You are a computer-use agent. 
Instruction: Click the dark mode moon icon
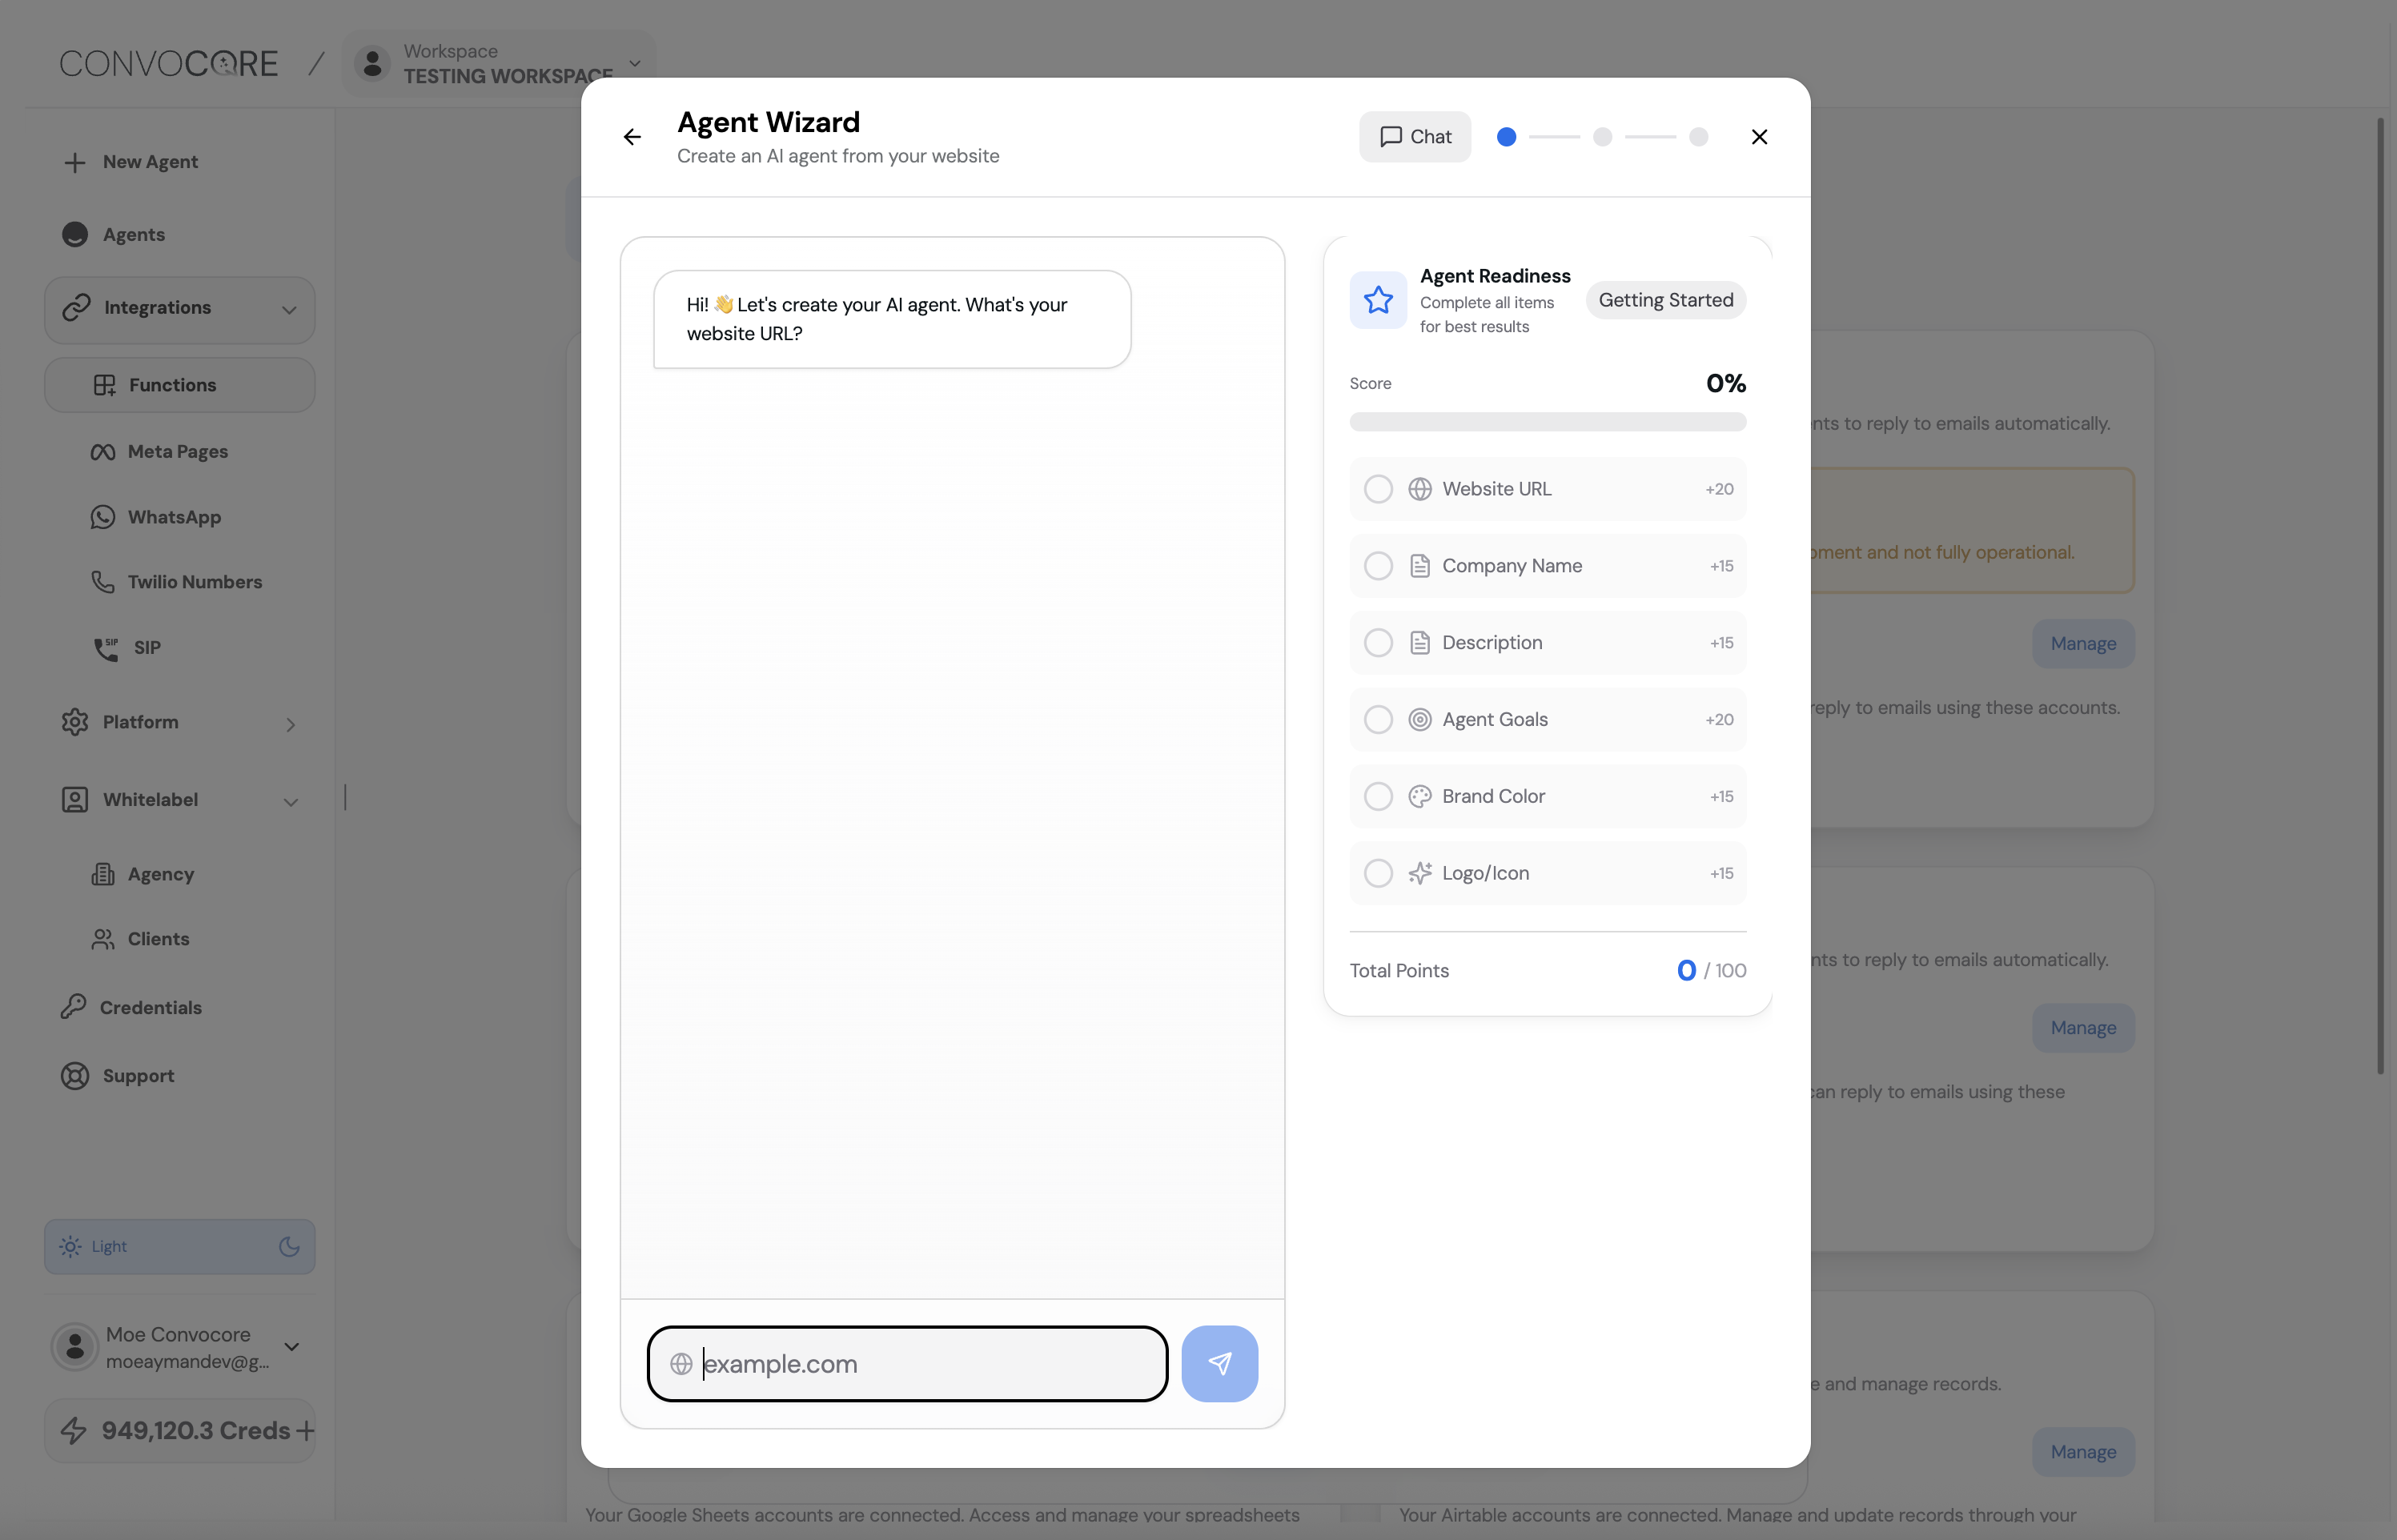point(289,1247)
